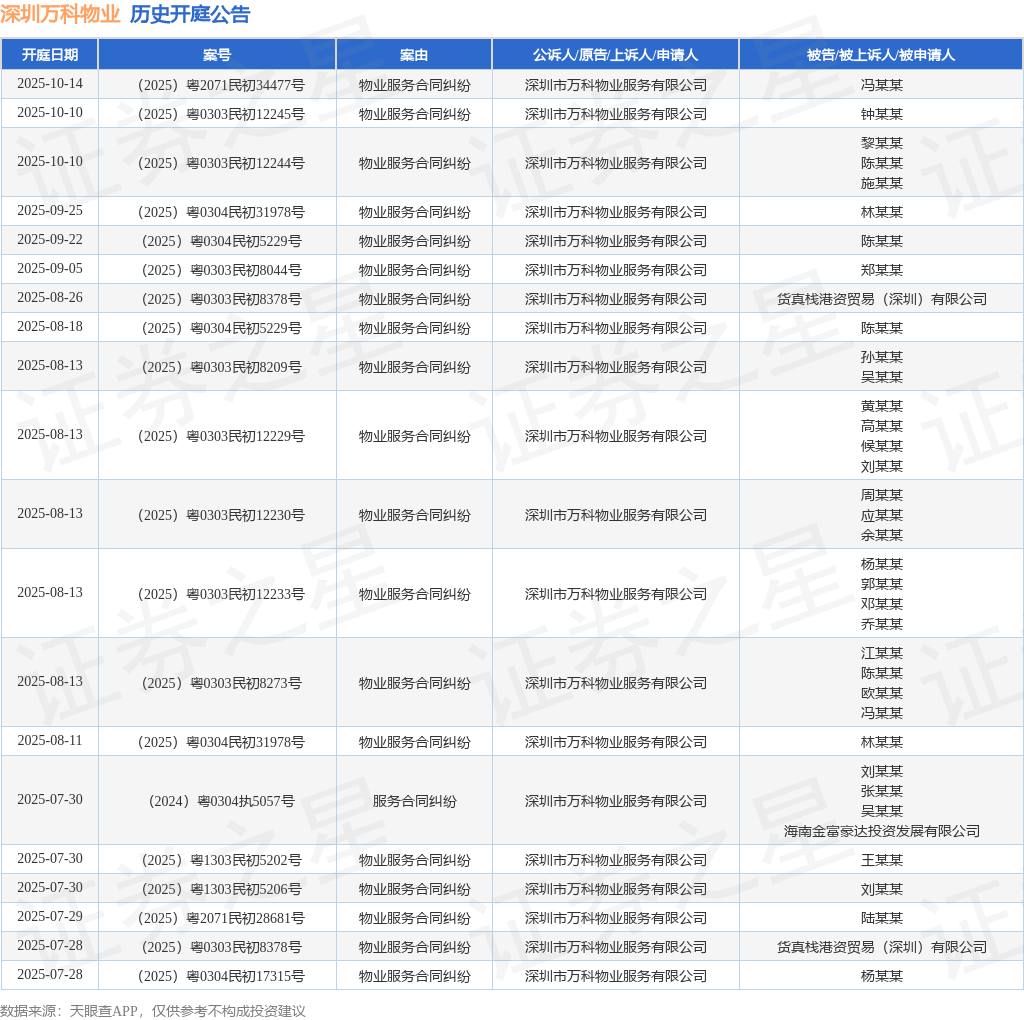Select case number 粤0304民初17315号
The image size is (1024, 1020).
pos(221,976)
